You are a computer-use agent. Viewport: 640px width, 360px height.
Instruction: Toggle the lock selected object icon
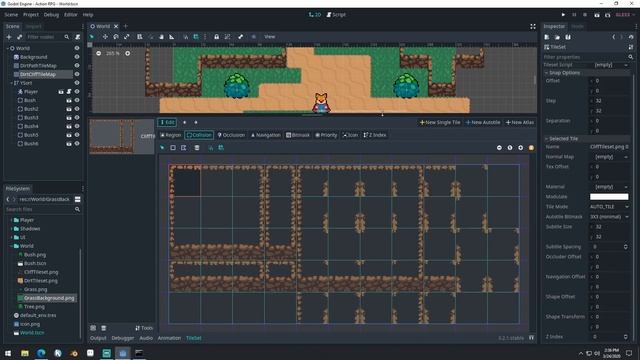(x=216, y=37)
